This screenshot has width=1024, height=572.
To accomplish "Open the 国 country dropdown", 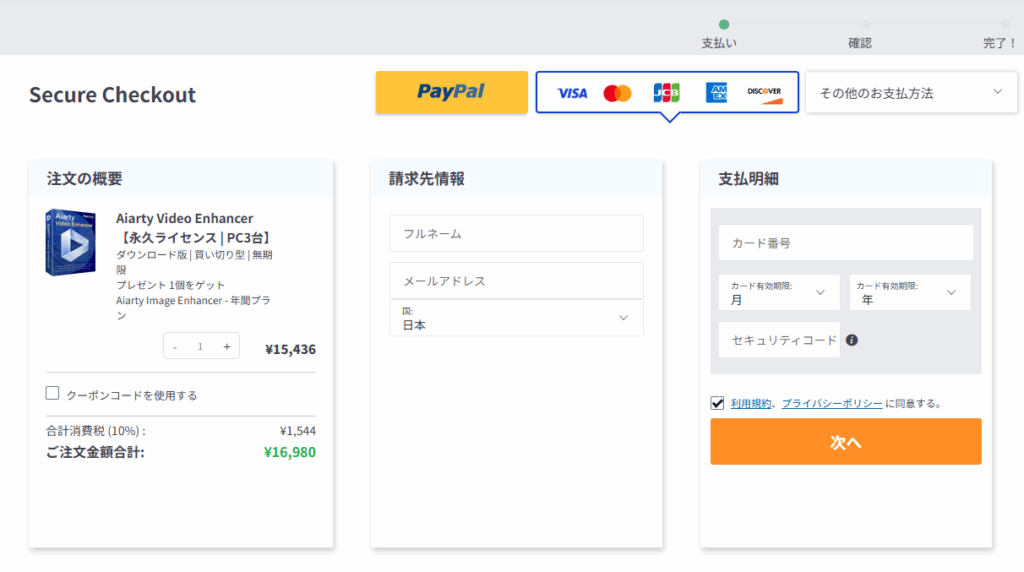I will click(517, 318).
